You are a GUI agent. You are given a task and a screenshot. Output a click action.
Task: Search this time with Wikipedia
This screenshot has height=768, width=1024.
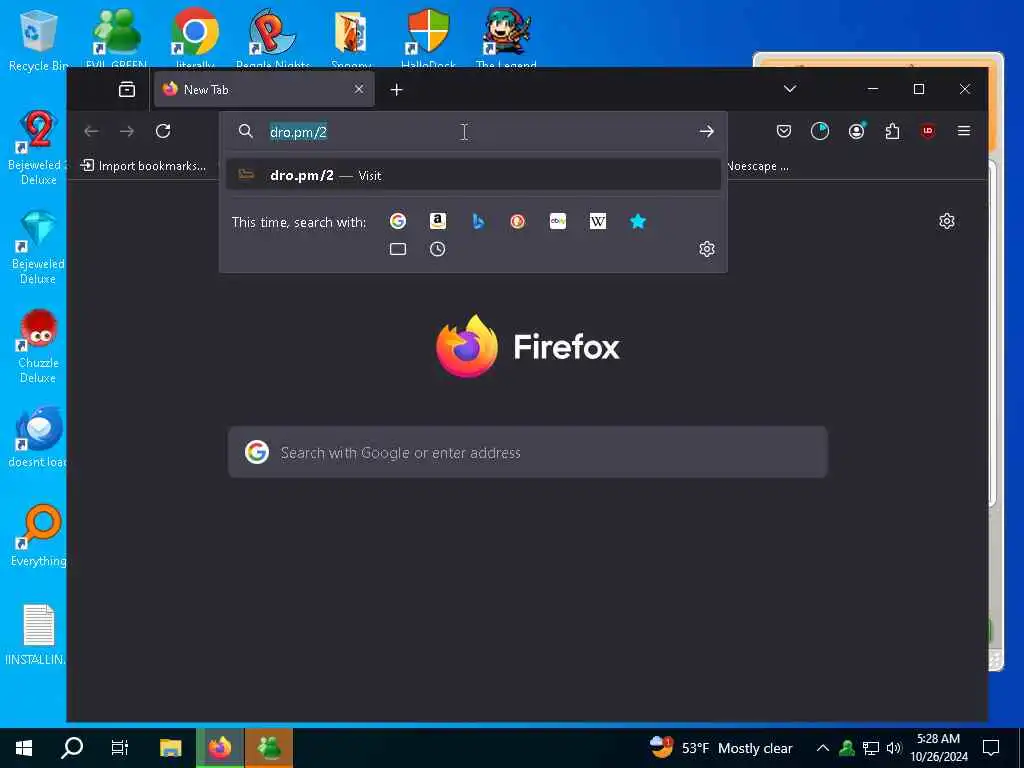click(598, 221)
